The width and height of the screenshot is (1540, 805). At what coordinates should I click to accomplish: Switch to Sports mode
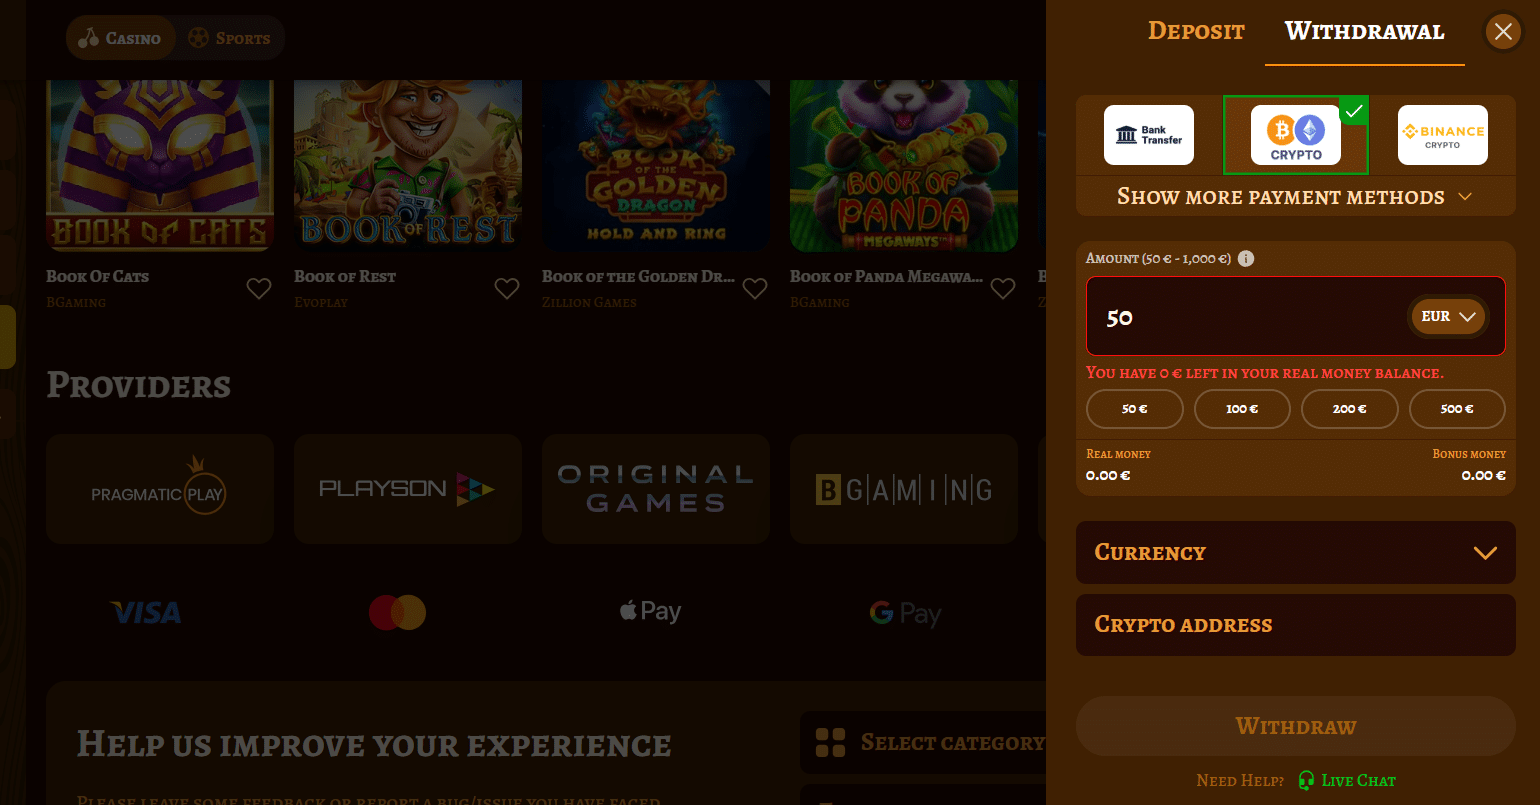click(x=230, y=38)
